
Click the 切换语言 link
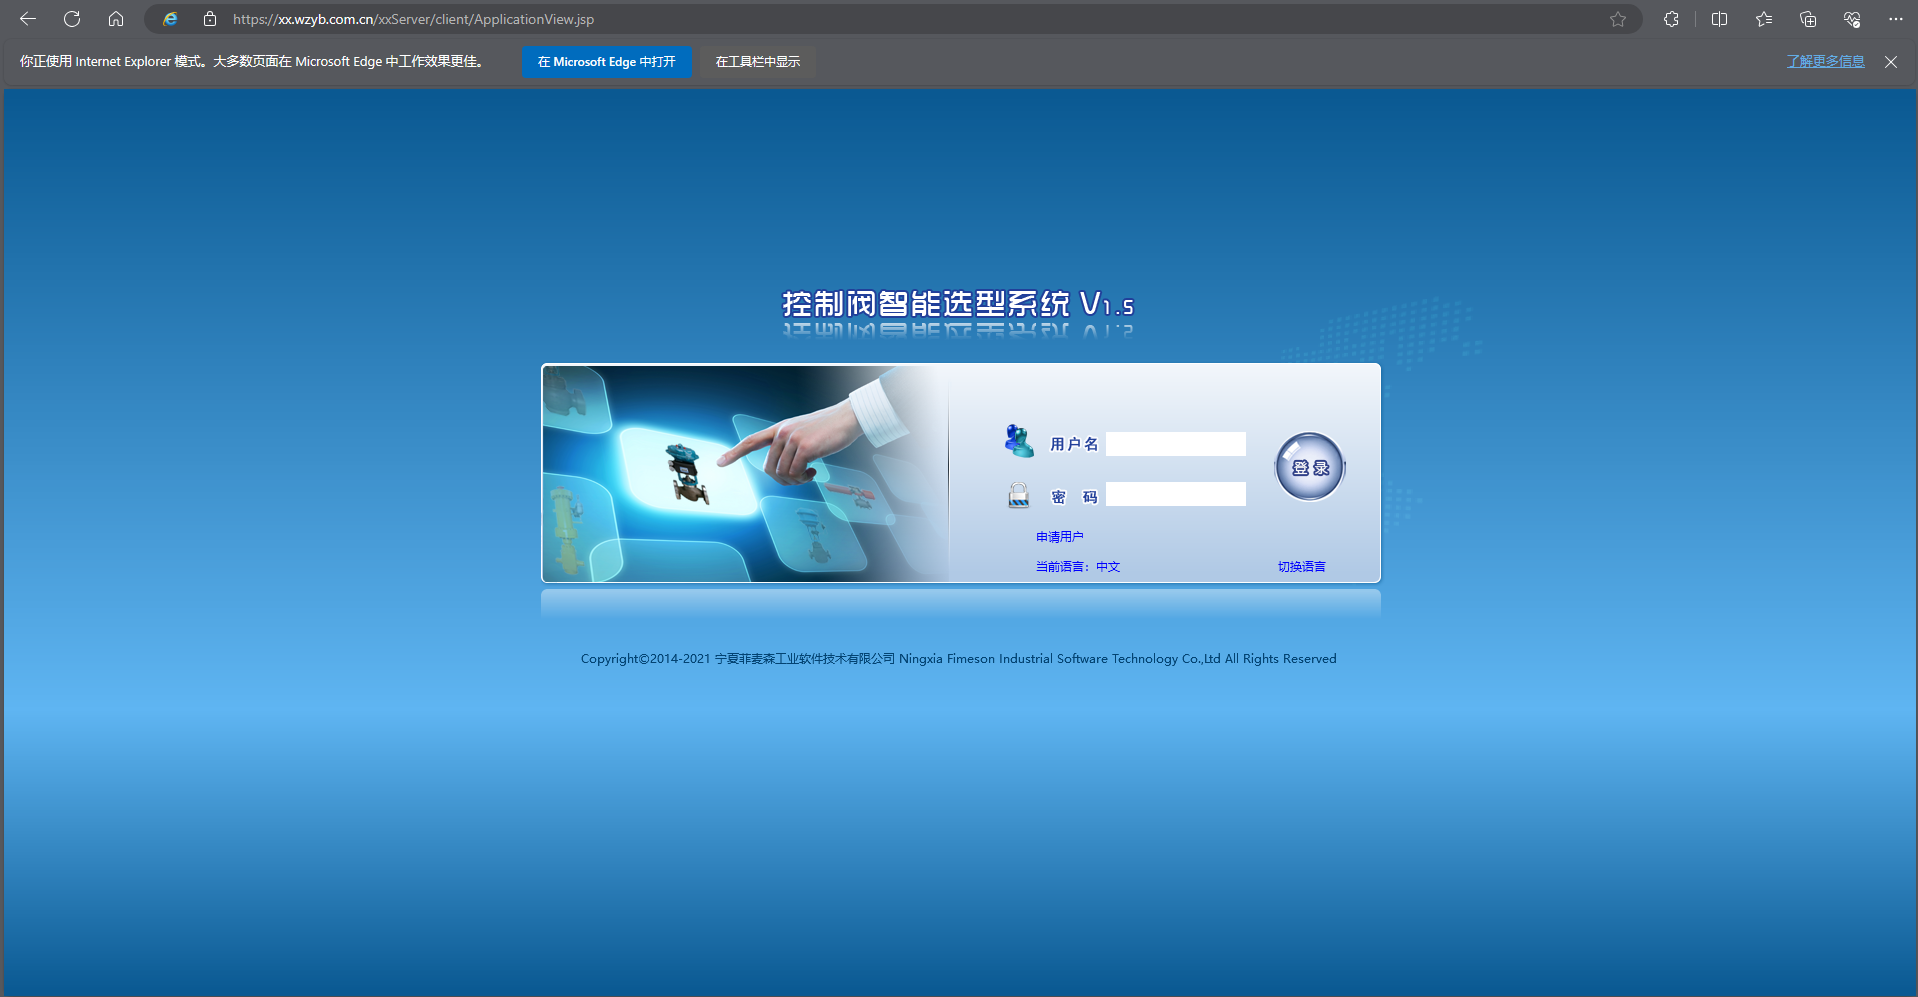click(x=1301, y=567)
